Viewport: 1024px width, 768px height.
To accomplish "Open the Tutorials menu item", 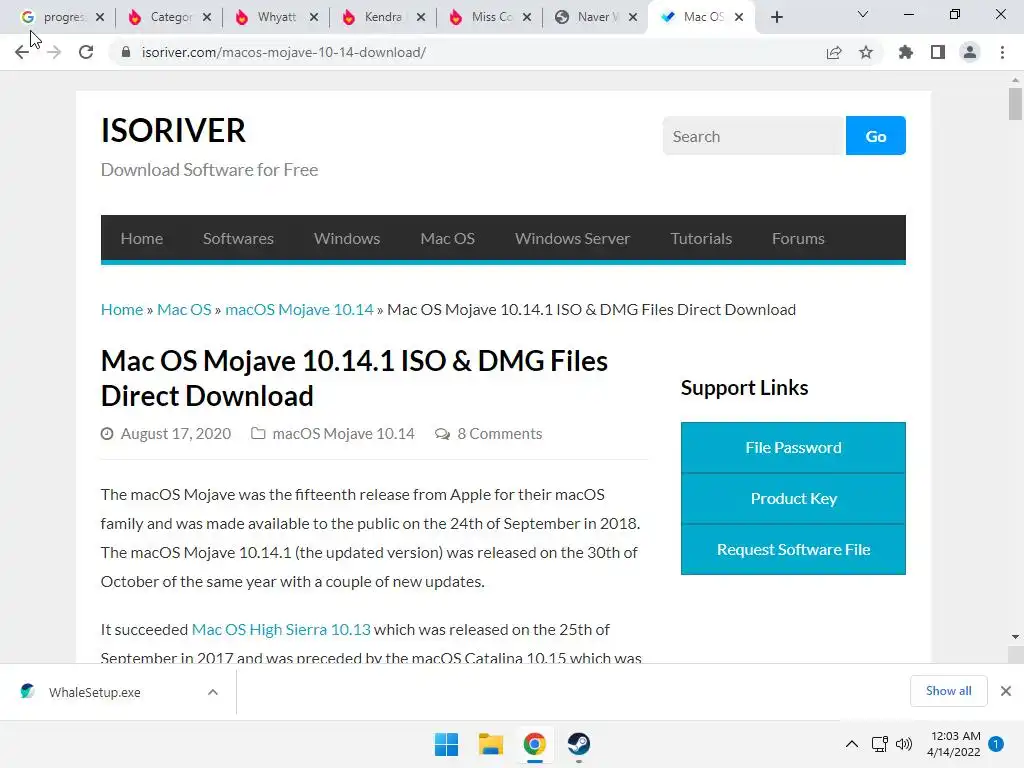I will tap(701, 238).
